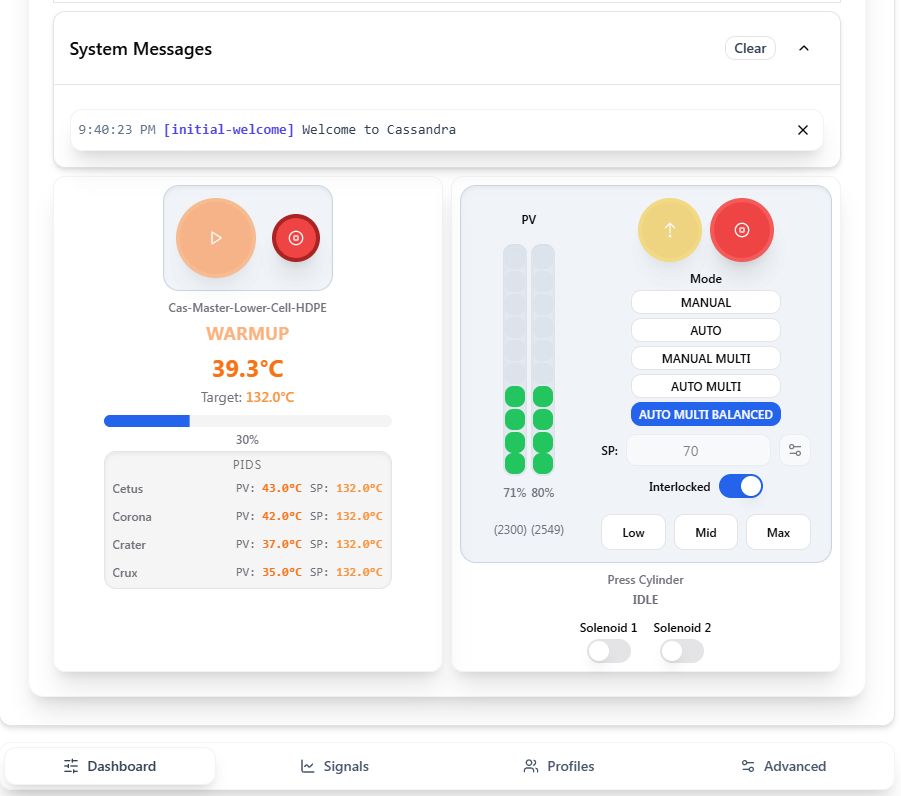Click the red stop button beside play
Image resolution: width=901 pixels, height=796 pixels.
pos(296,238)
